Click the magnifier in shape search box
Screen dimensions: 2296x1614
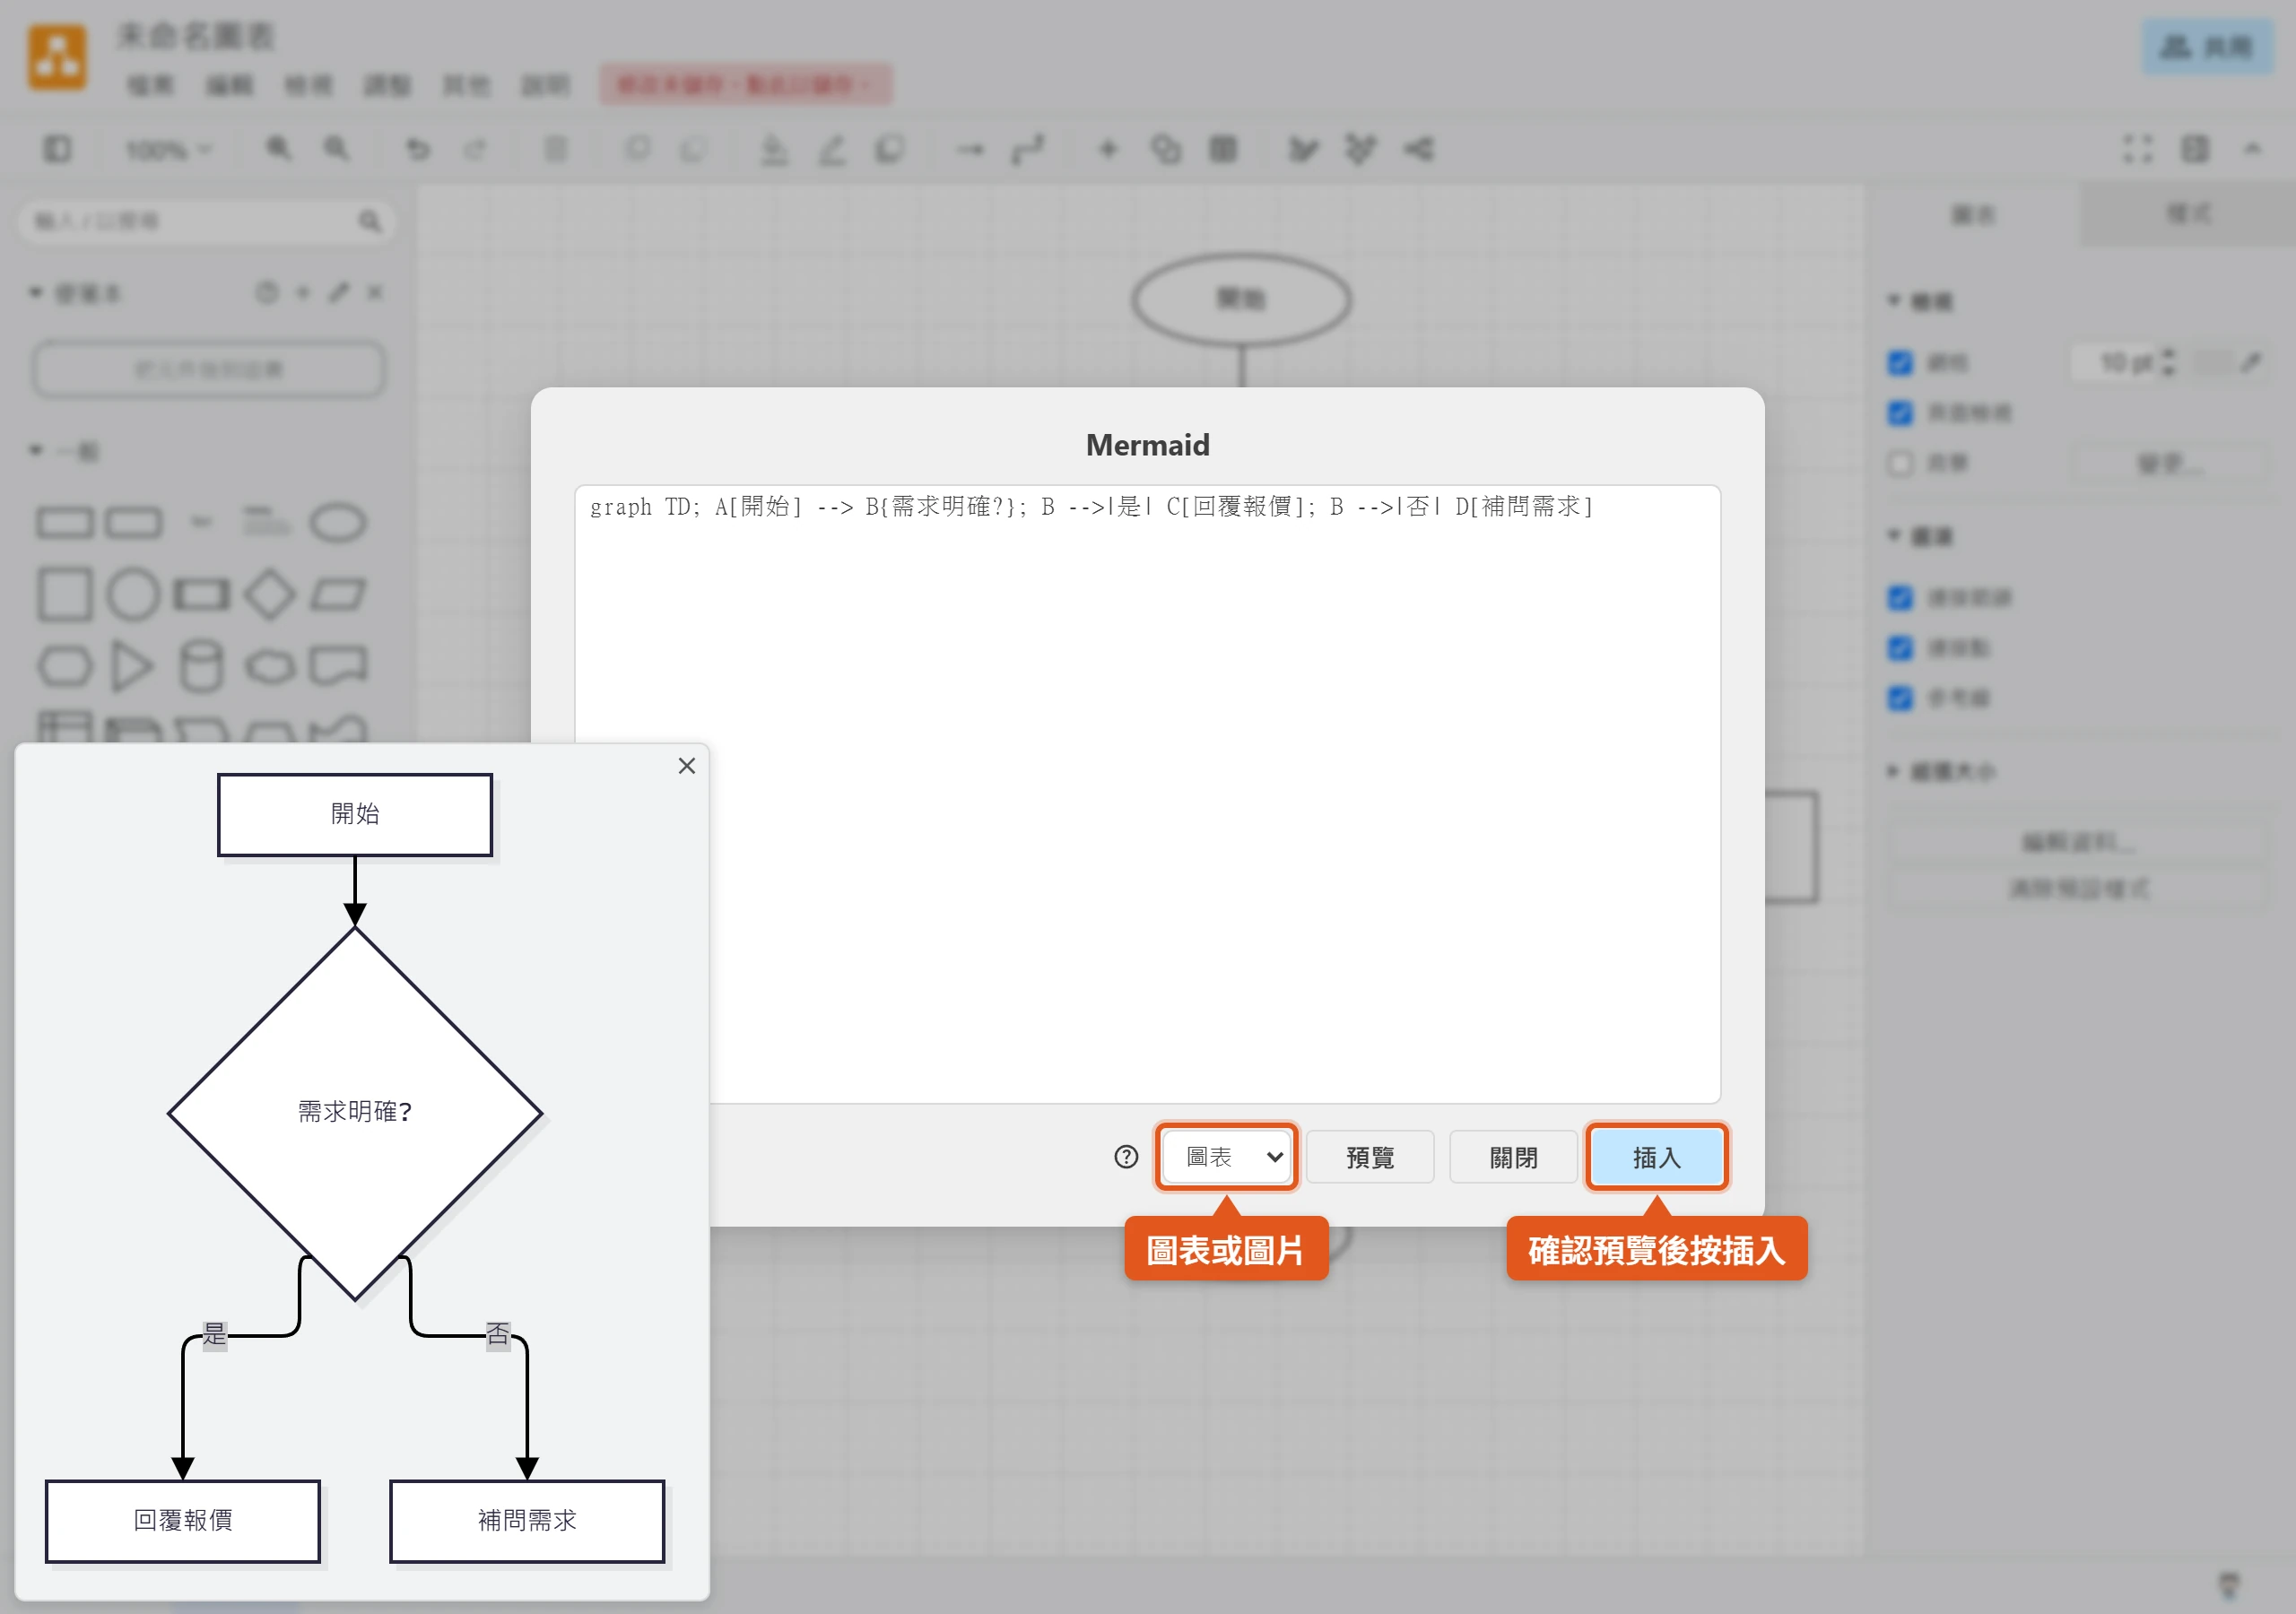point(370,221)
